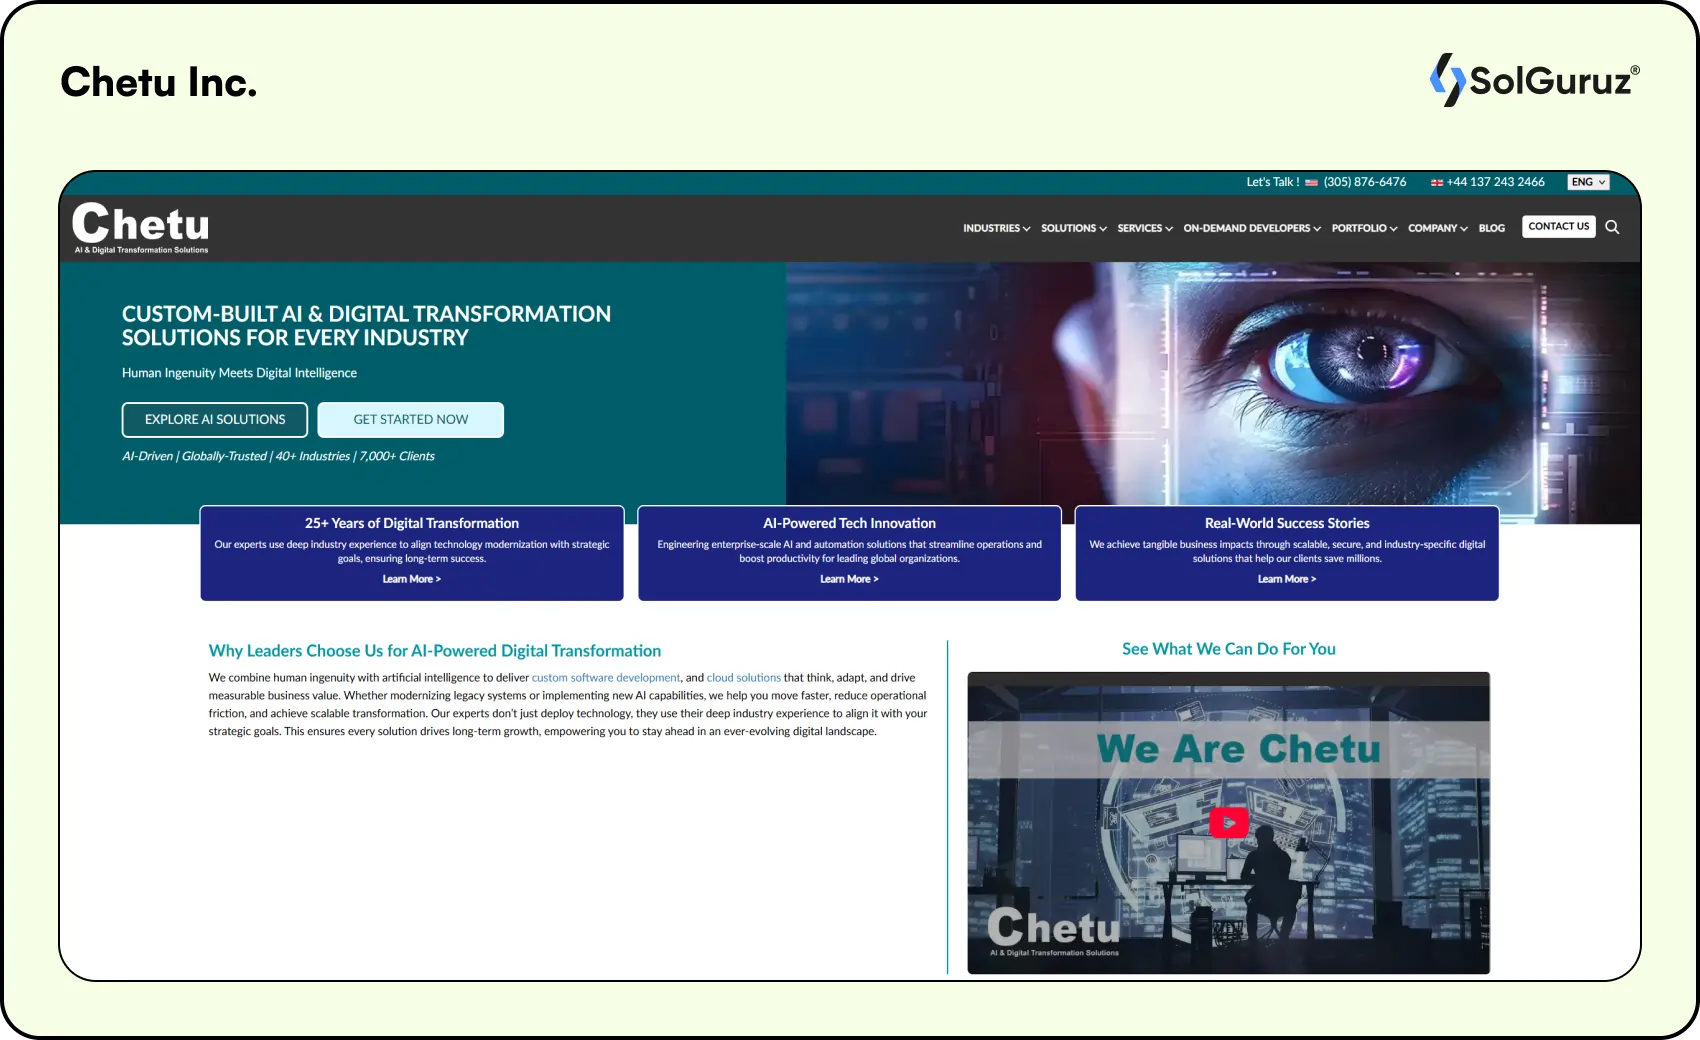This screenshot has height=1040, width=1700.
Task: Click Learn More on Real-World Success Stories card
Action: point(1287,578)
